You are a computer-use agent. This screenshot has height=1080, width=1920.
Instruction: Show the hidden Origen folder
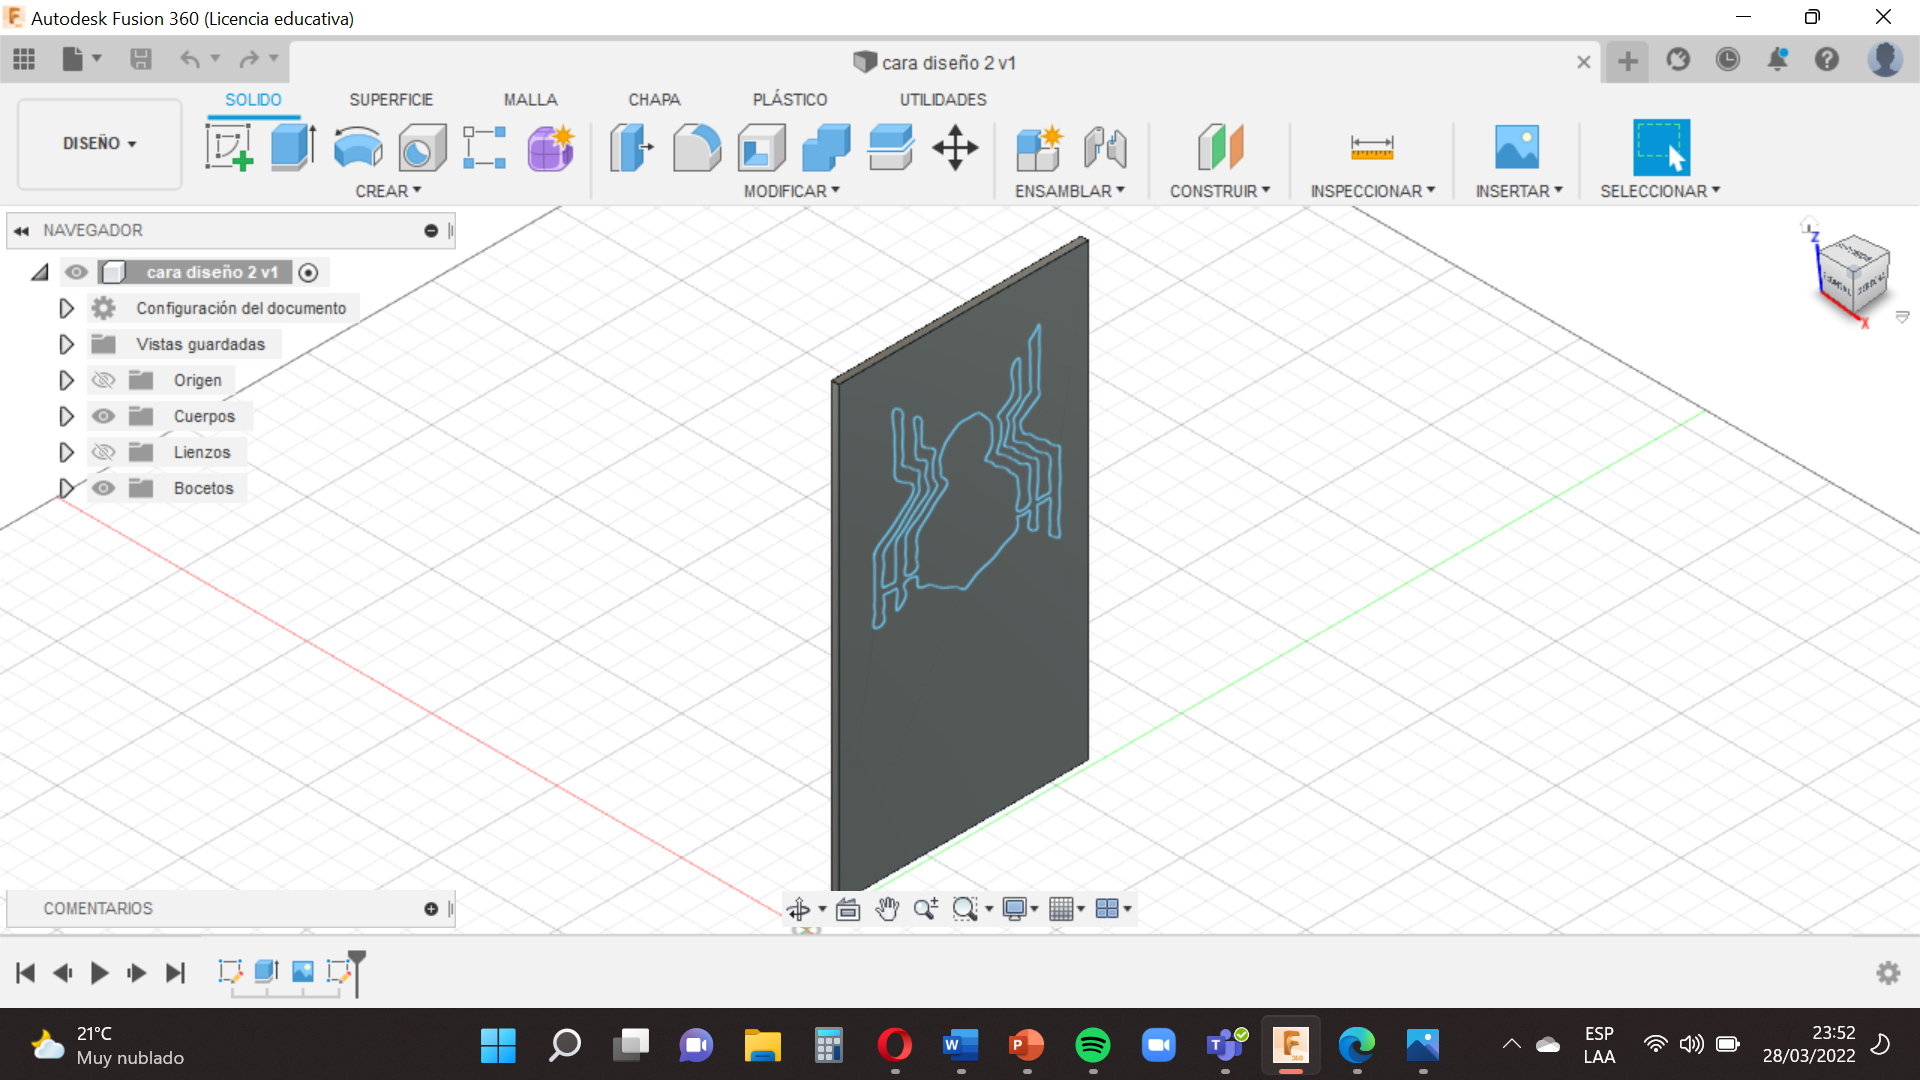pos(103,380)
